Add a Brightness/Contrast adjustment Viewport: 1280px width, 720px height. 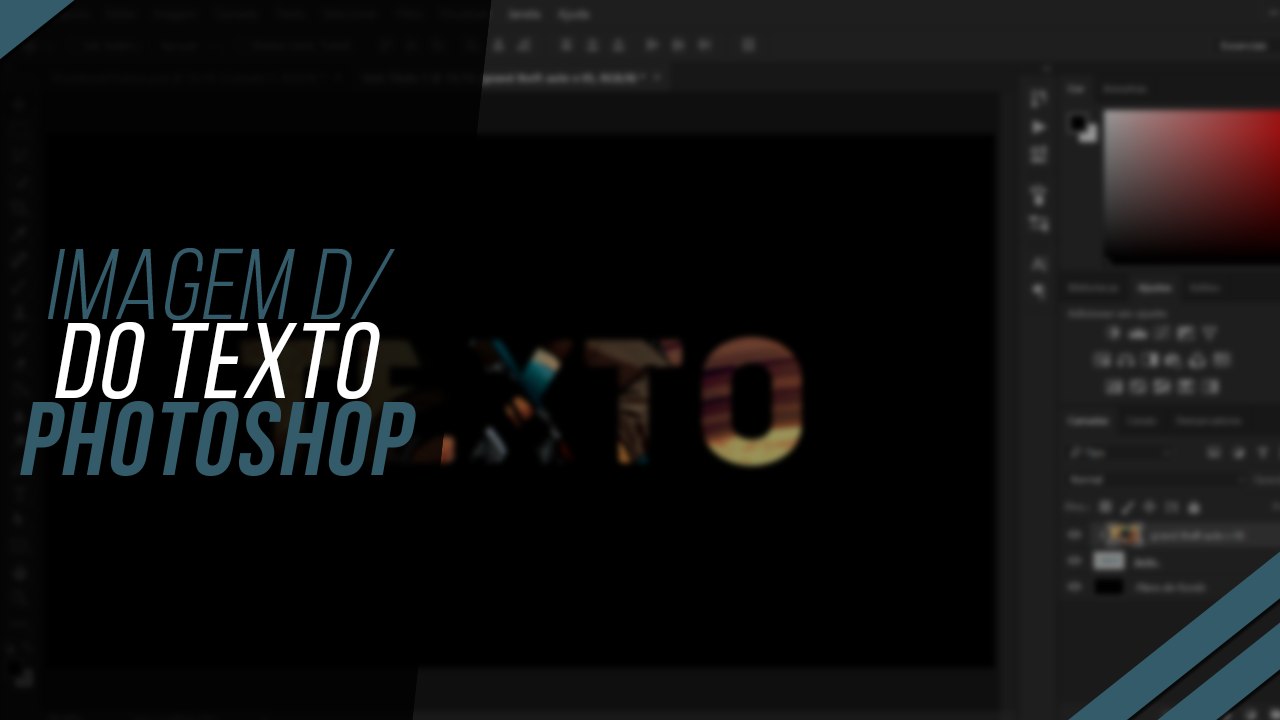[1113, 333]
